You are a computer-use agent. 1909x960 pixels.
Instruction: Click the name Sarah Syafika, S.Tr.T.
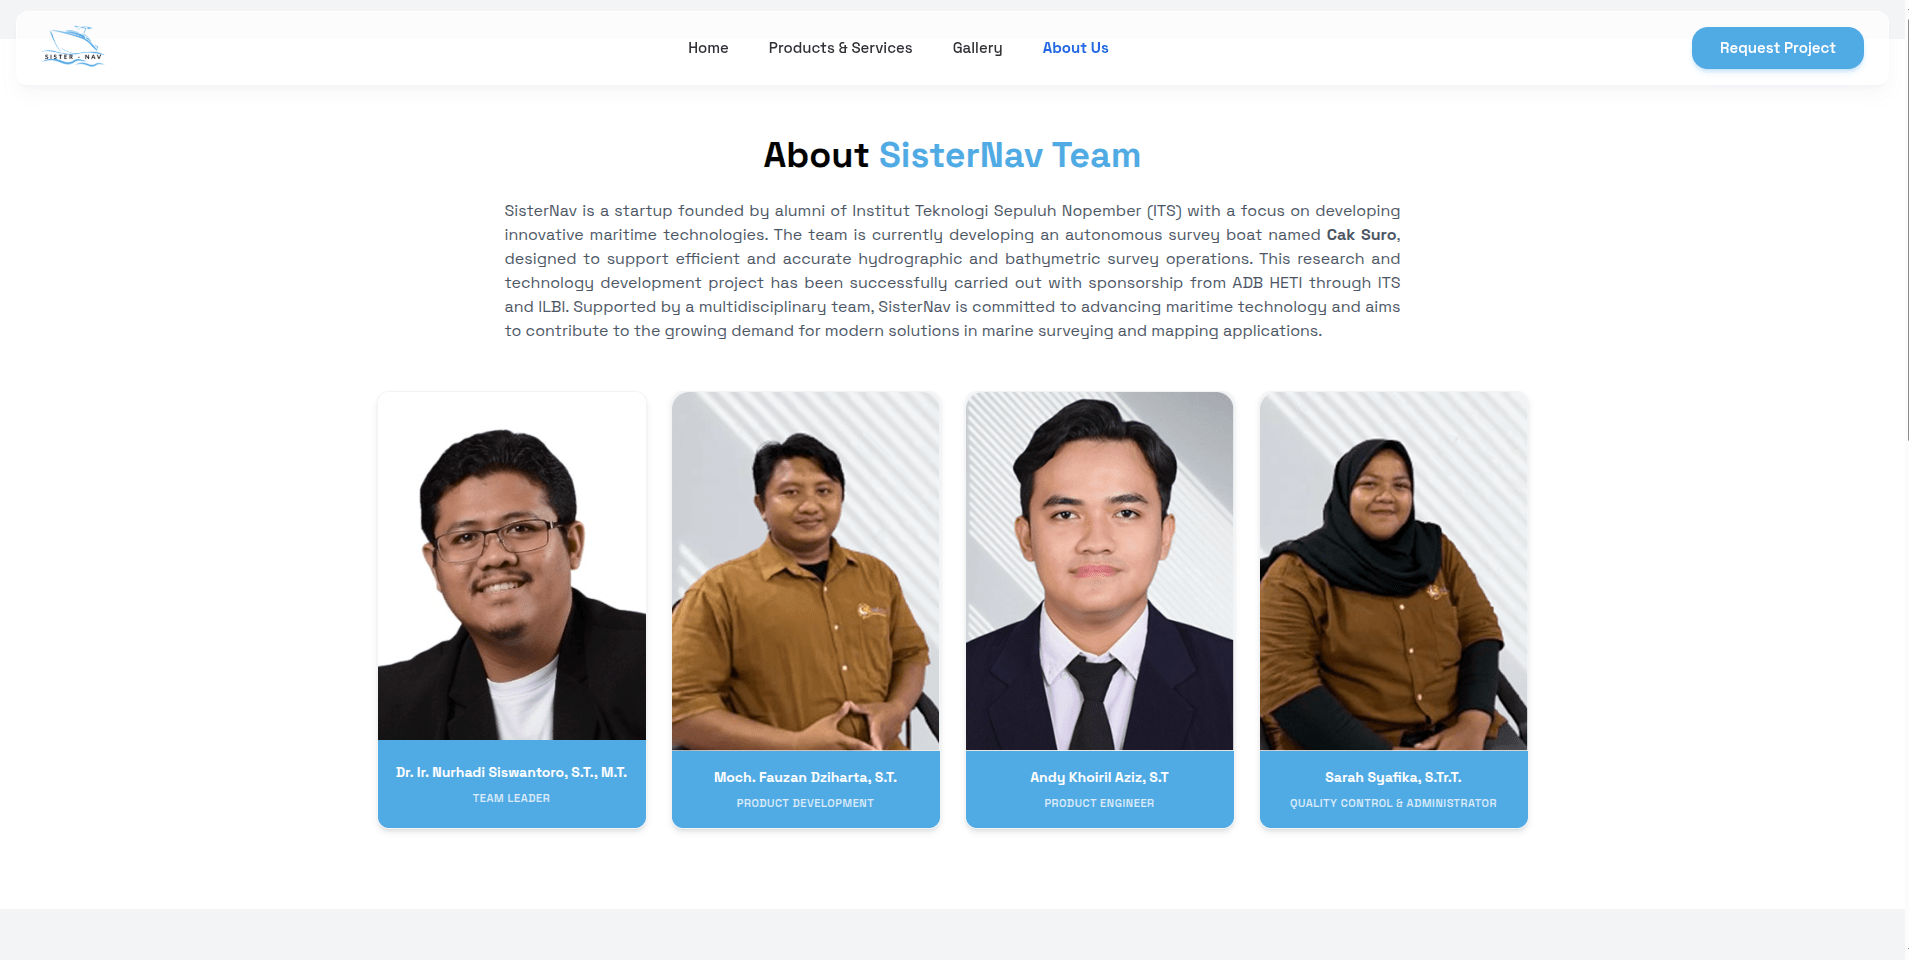tap(1394, 777)
